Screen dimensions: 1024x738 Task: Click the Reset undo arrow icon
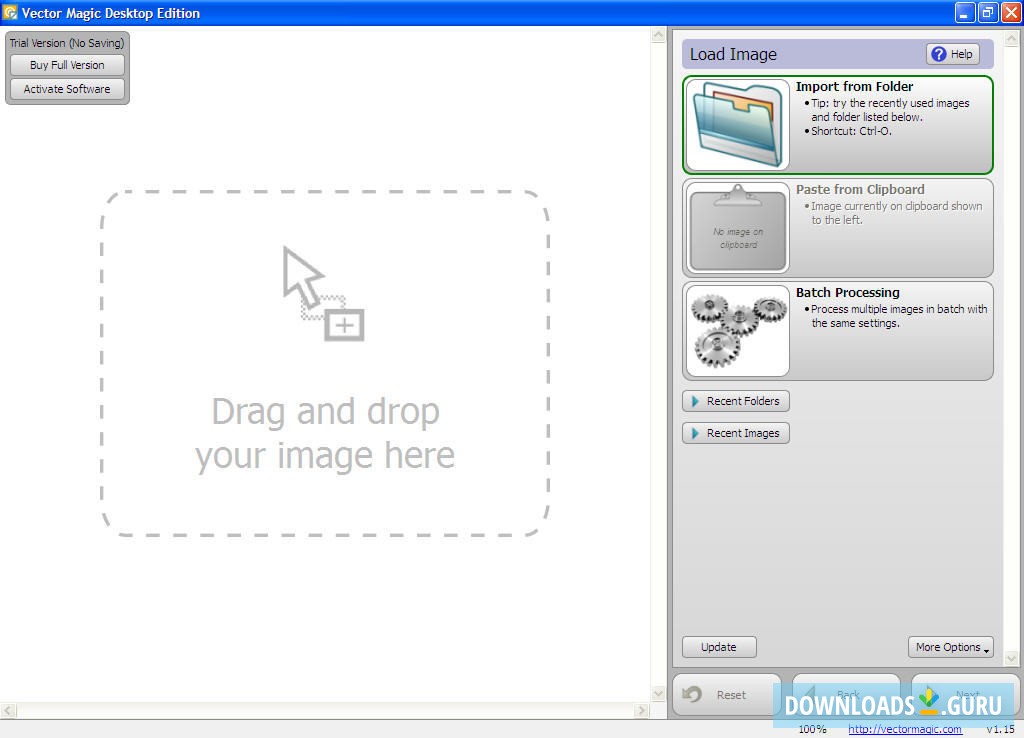(692, 694)
